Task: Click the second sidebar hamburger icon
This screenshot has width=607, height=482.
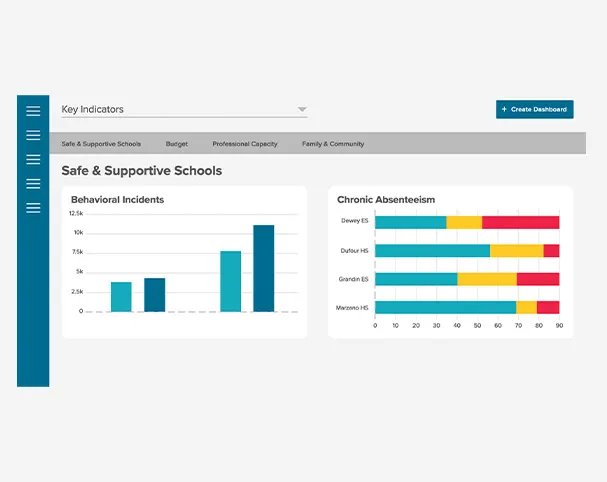Action: (x=33, y=135)
